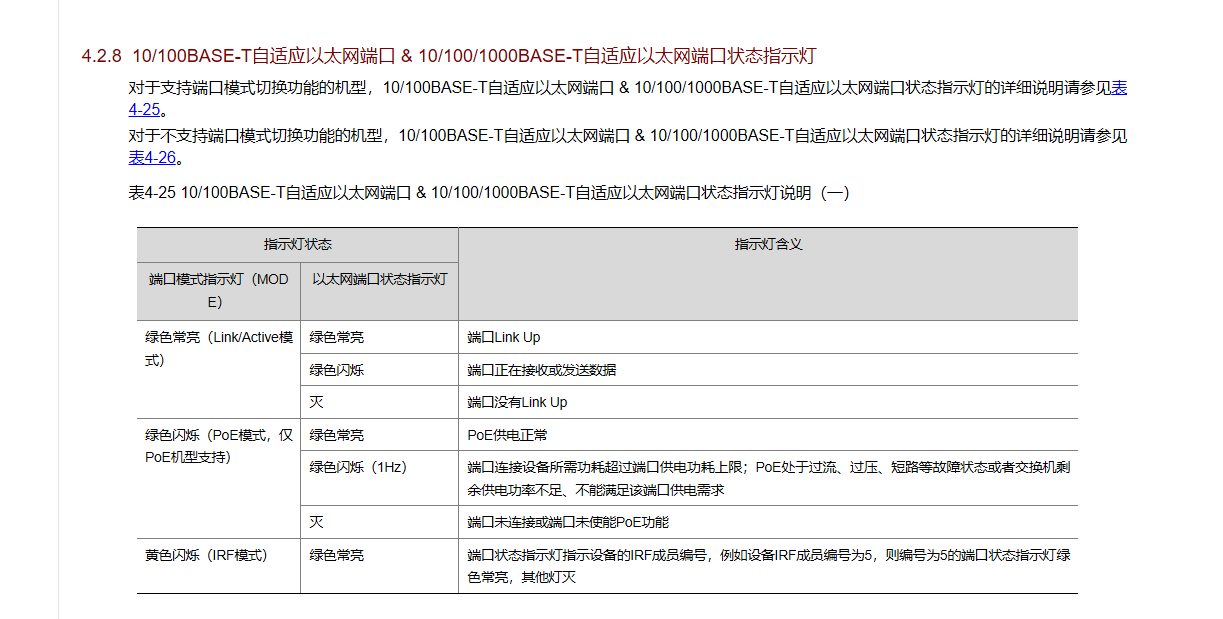The width and height of the screenshot is (1223, 619).
Task: Click the 端口Link Up cell
Action: coord(768,337)
